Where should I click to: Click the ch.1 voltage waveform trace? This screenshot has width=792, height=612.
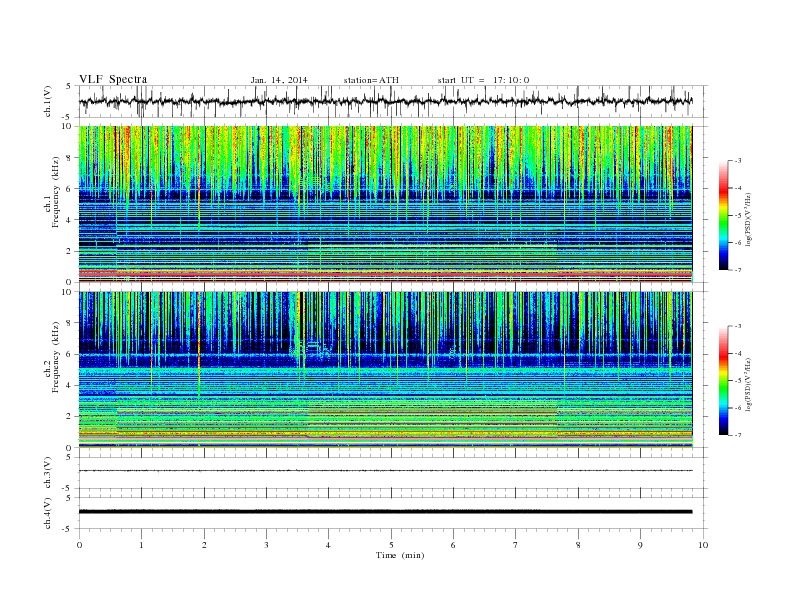click(x=386, y=101)
